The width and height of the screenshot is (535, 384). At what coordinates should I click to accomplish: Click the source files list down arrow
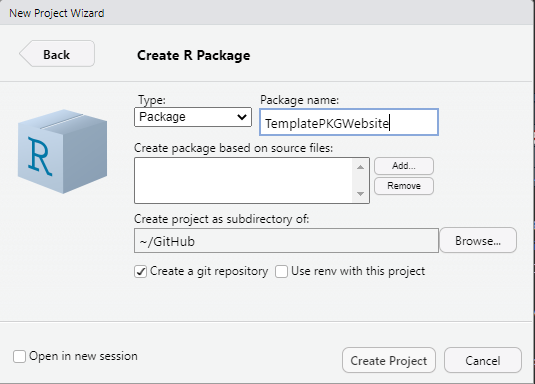pyautogui.click(x=360, y=194)
